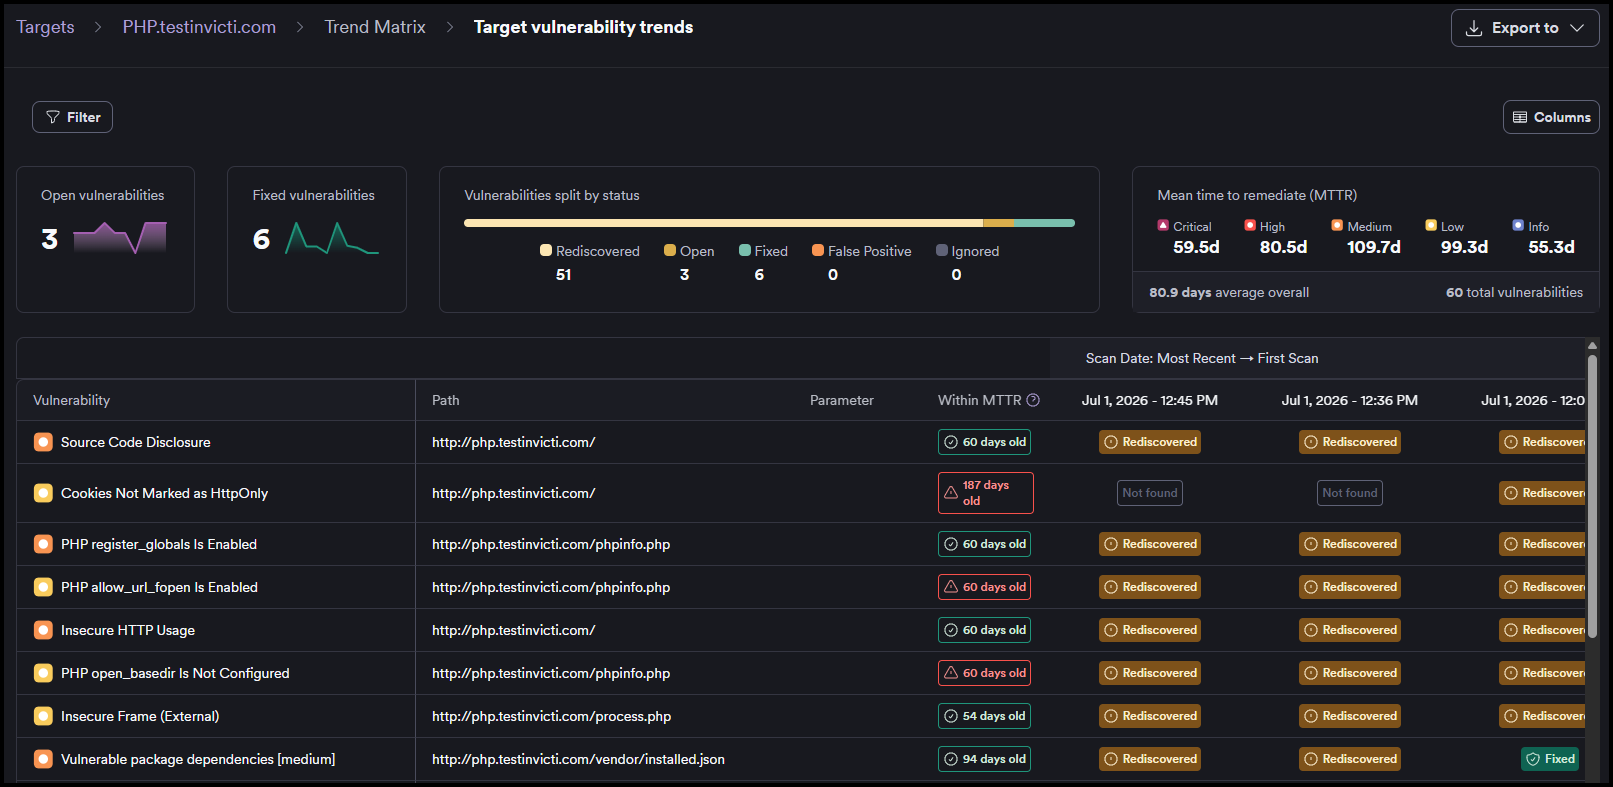Click the process.php path cell
Screen dimensions: 1613x787
coord(552,716)
